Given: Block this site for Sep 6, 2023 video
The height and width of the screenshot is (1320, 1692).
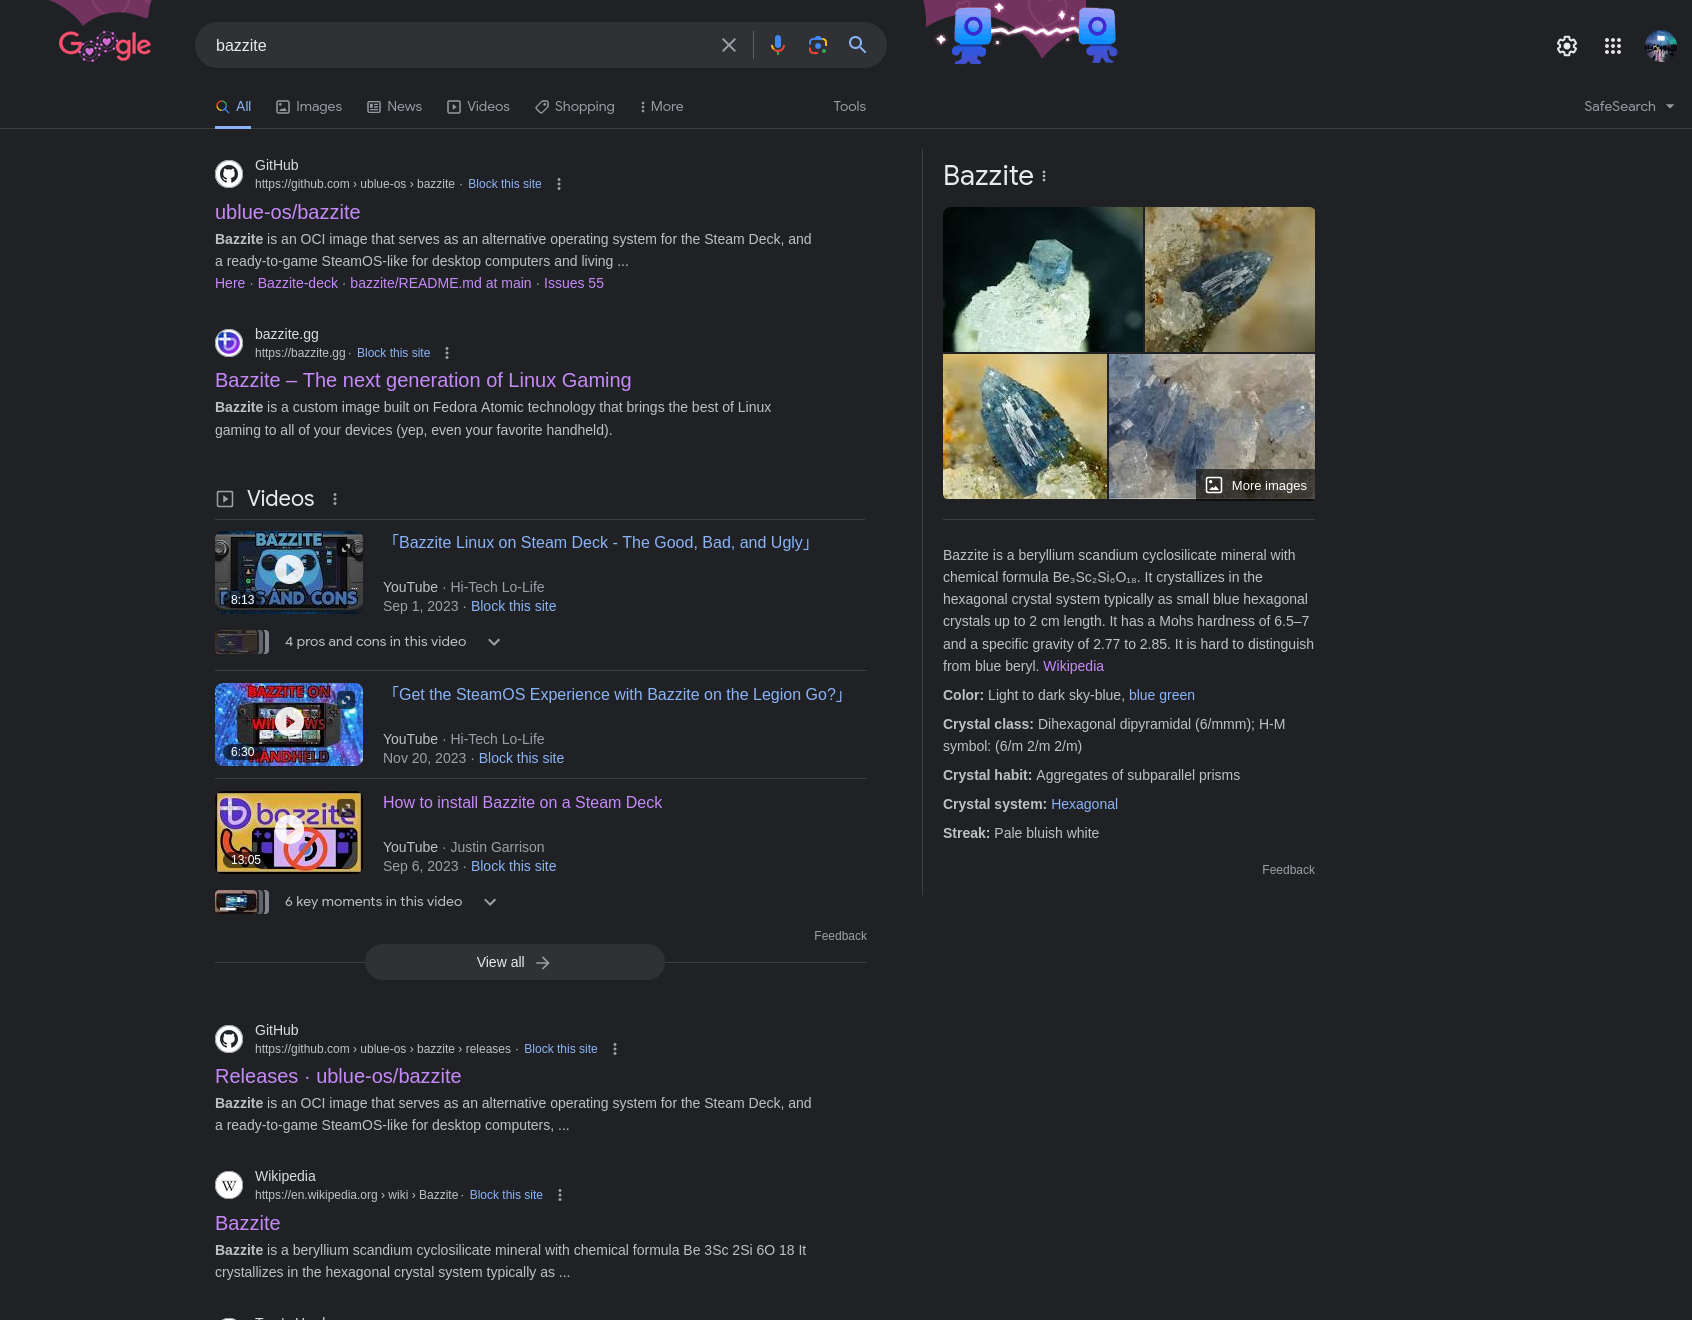Looking at the screenshot, I should (x=513, y=866).
